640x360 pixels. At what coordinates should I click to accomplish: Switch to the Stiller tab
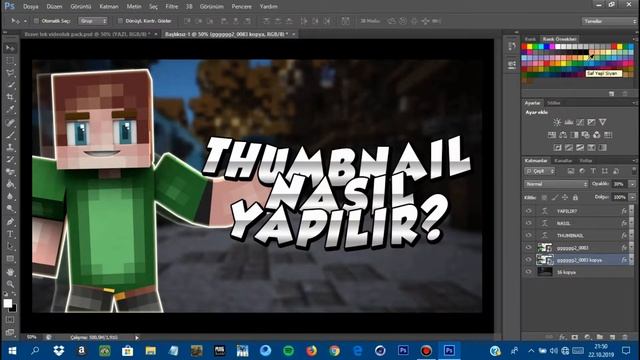coord(553,103)
